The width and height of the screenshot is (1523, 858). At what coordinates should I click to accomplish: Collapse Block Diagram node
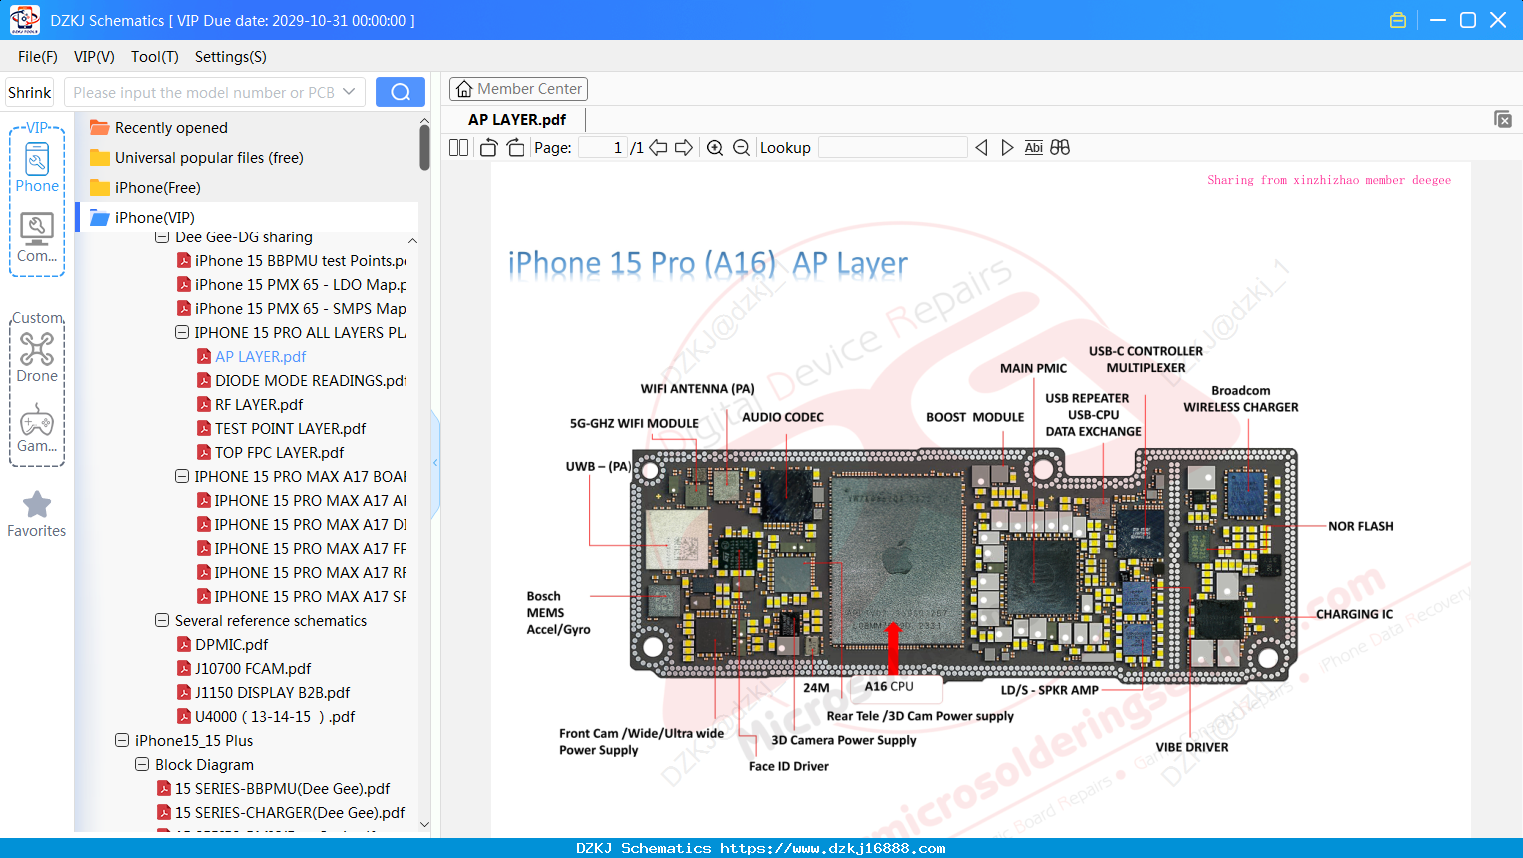[142, 764]
